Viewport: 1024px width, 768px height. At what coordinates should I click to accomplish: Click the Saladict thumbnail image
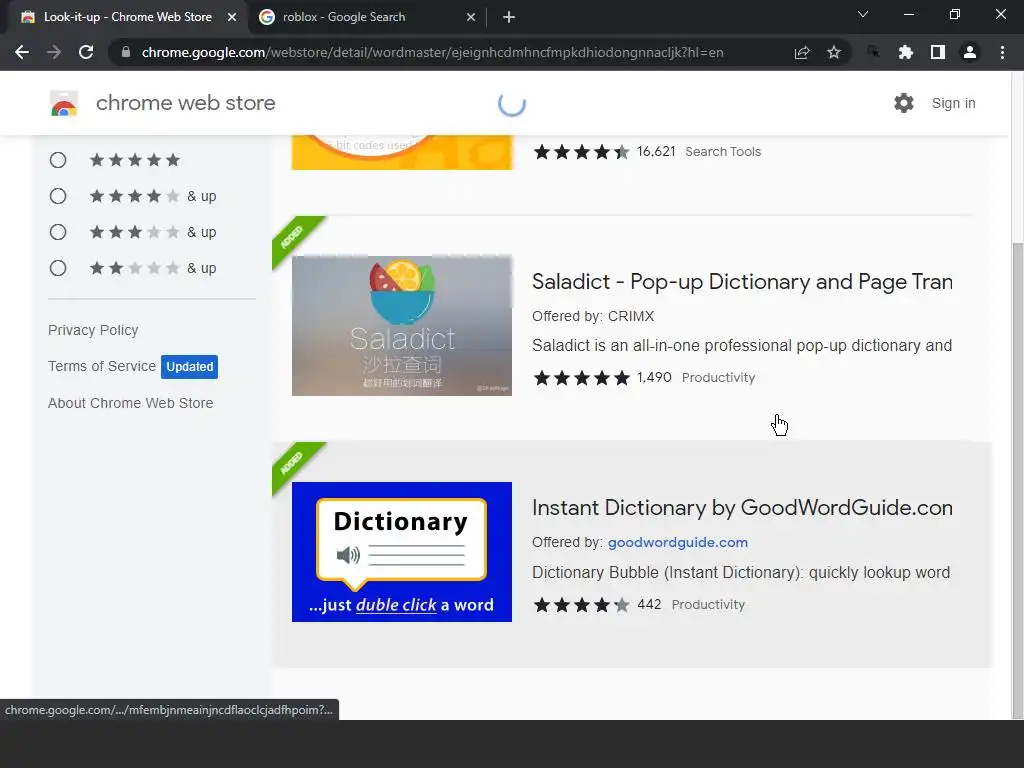[x=402, y=325]
